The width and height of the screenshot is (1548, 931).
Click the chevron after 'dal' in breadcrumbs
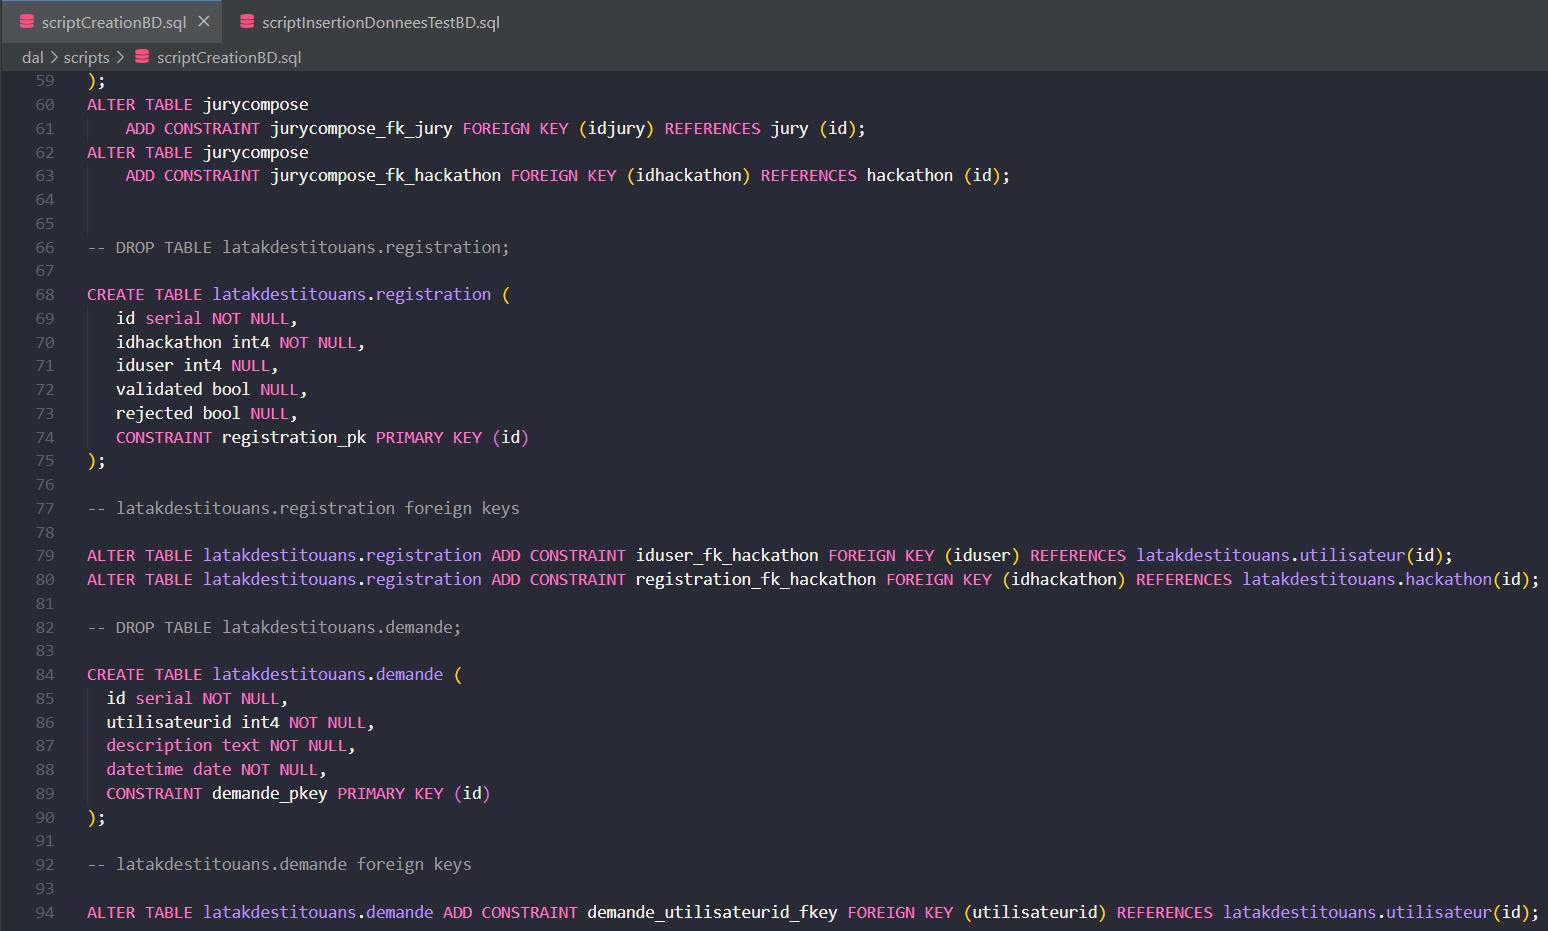[54, 57]
